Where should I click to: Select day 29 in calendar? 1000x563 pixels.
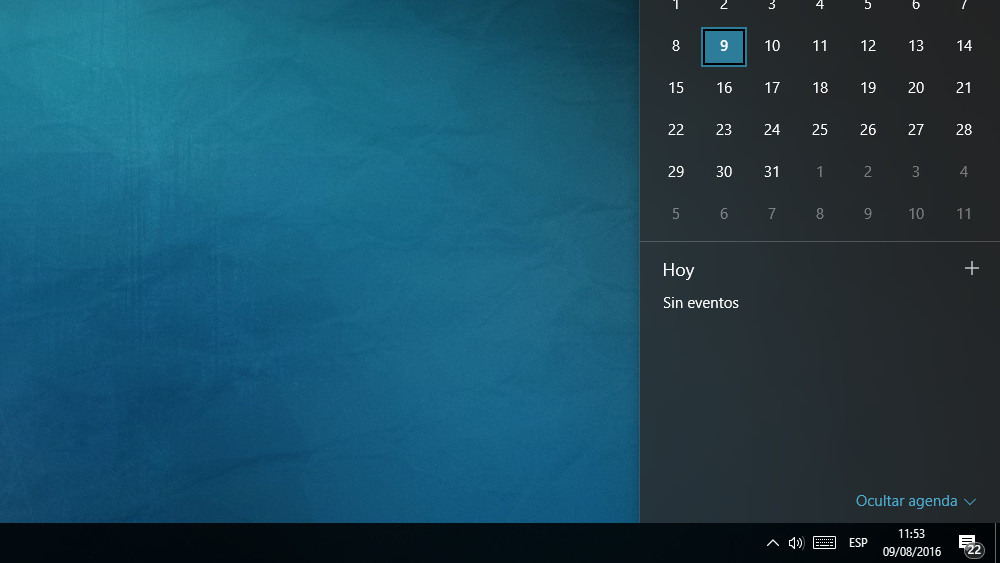[676, 172]
